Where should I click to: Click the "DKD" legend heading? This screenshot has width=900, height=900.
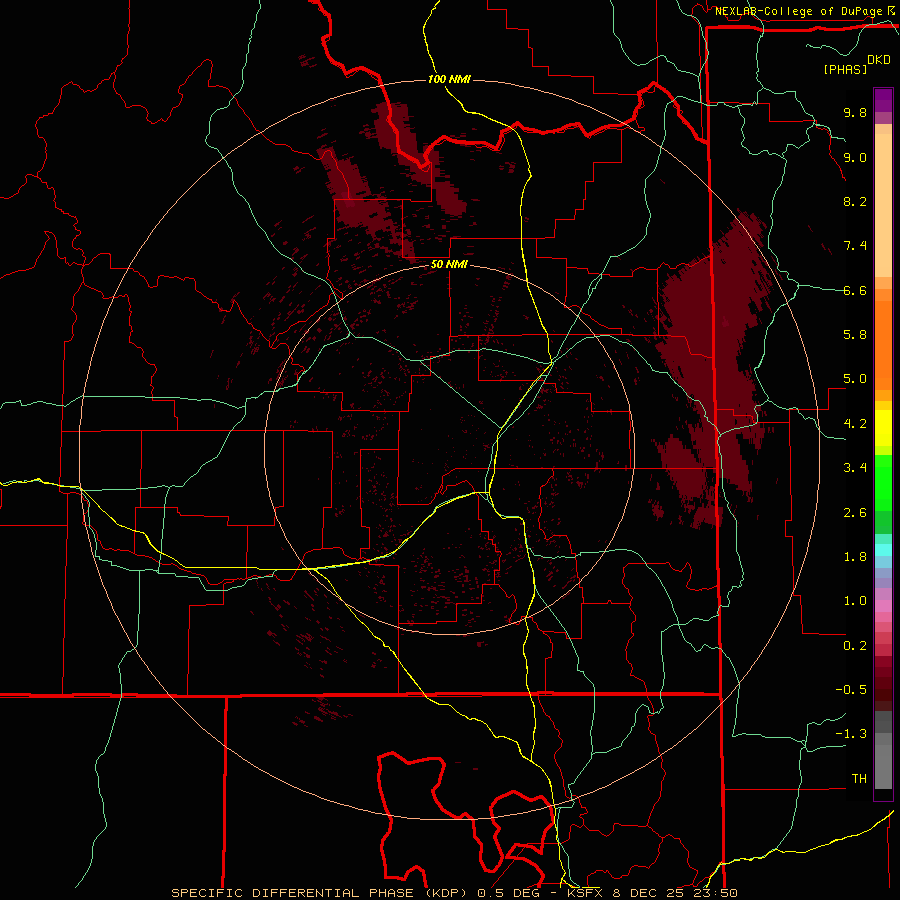pos(879,60)
